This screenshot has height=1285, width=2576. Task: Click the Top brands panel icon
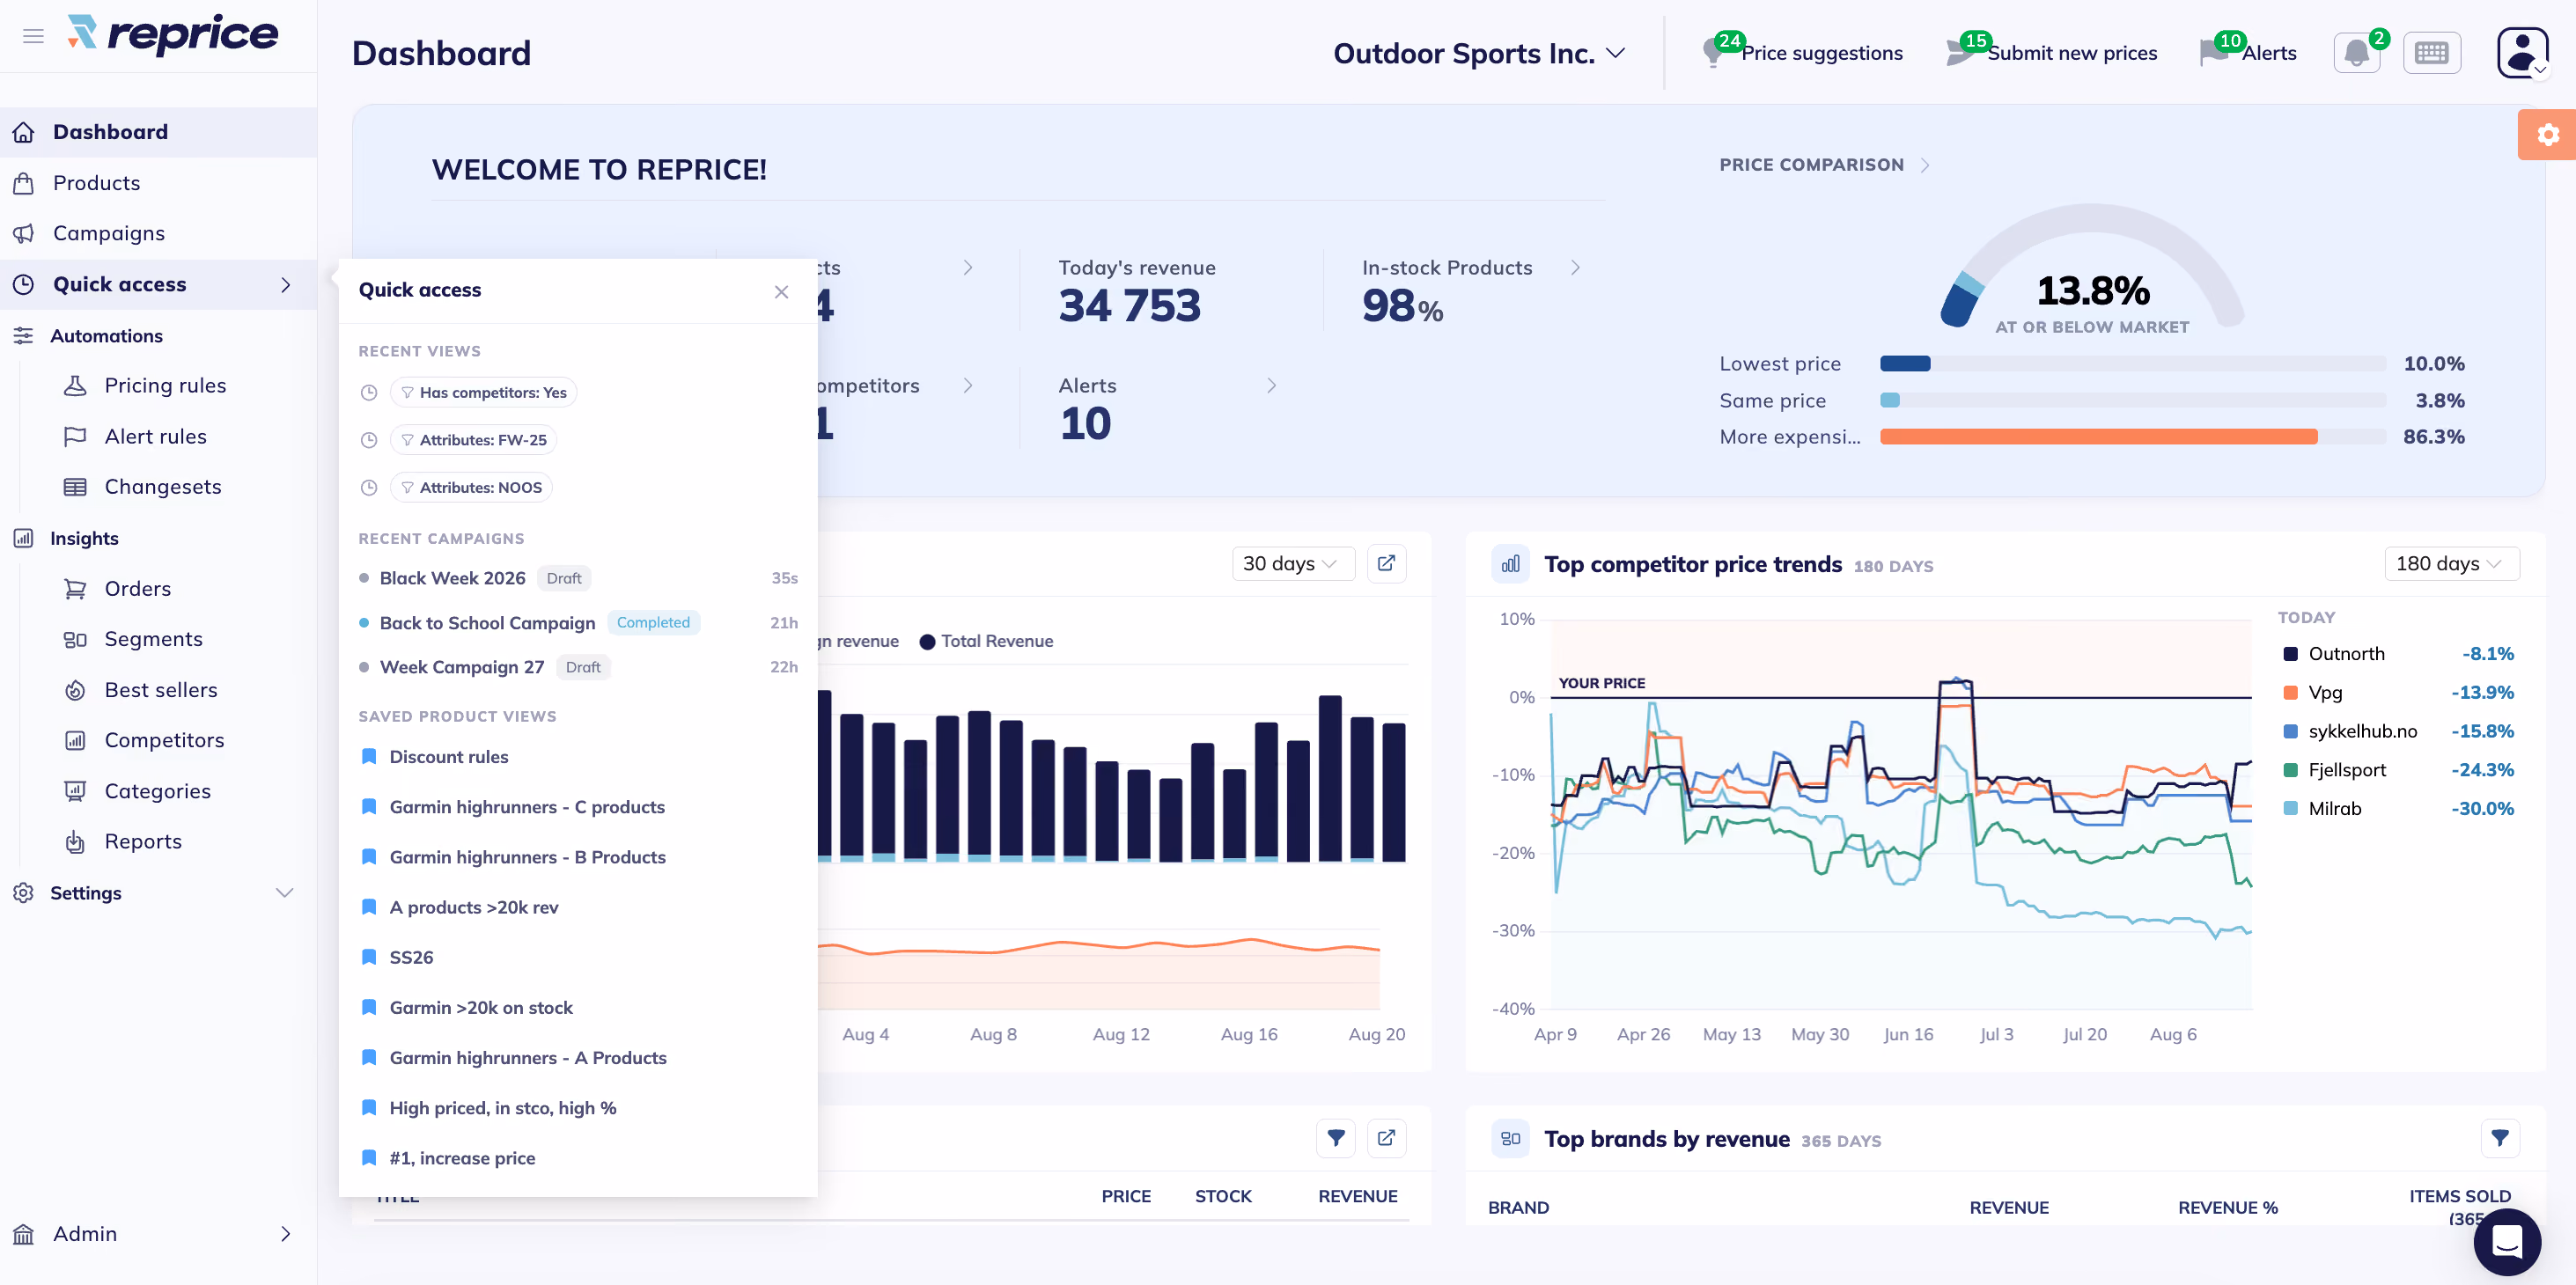tap(1510, 1139)
